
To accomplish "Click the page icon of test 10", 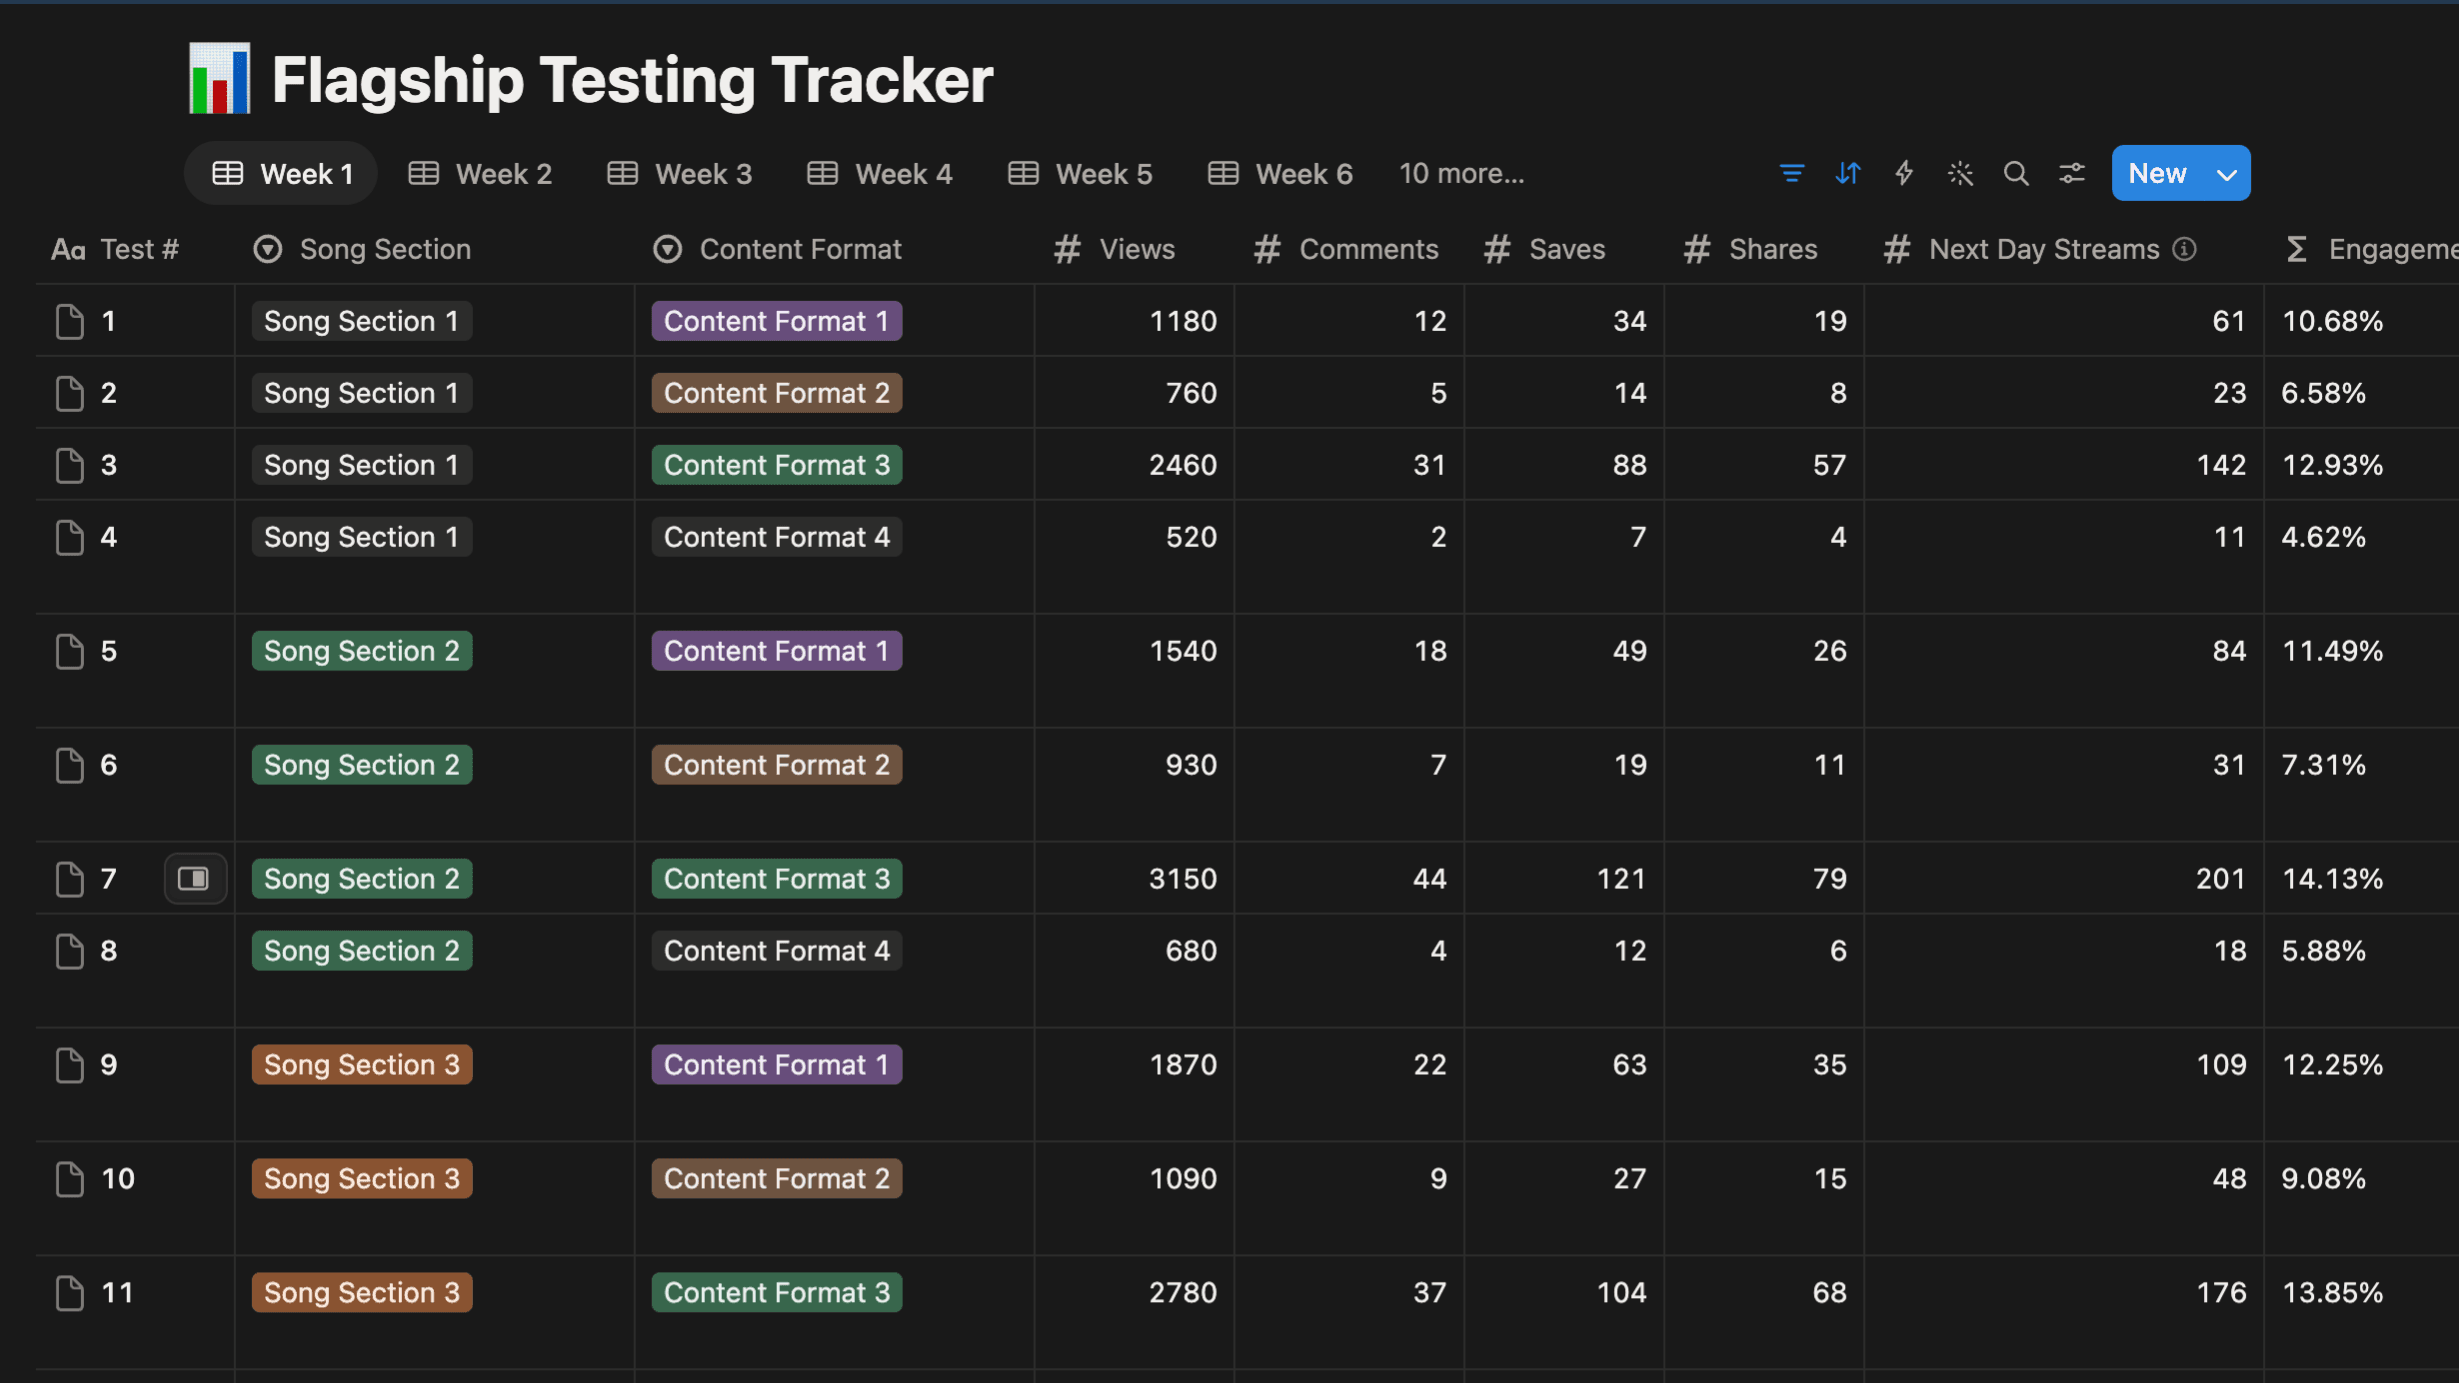I will pos(69,1179).
